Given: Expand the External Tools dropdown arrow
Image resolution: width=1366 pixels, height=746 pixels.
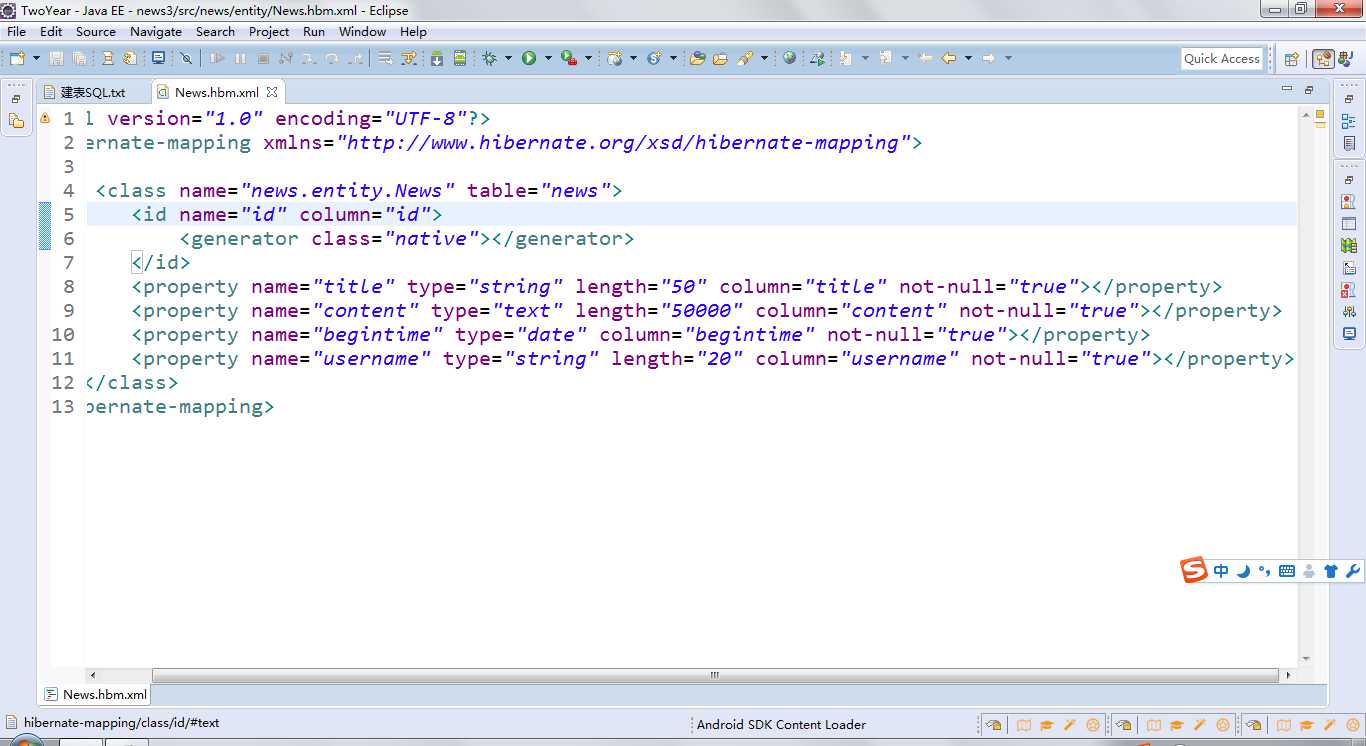Looking at the screenshot, I should click(588, 58).
